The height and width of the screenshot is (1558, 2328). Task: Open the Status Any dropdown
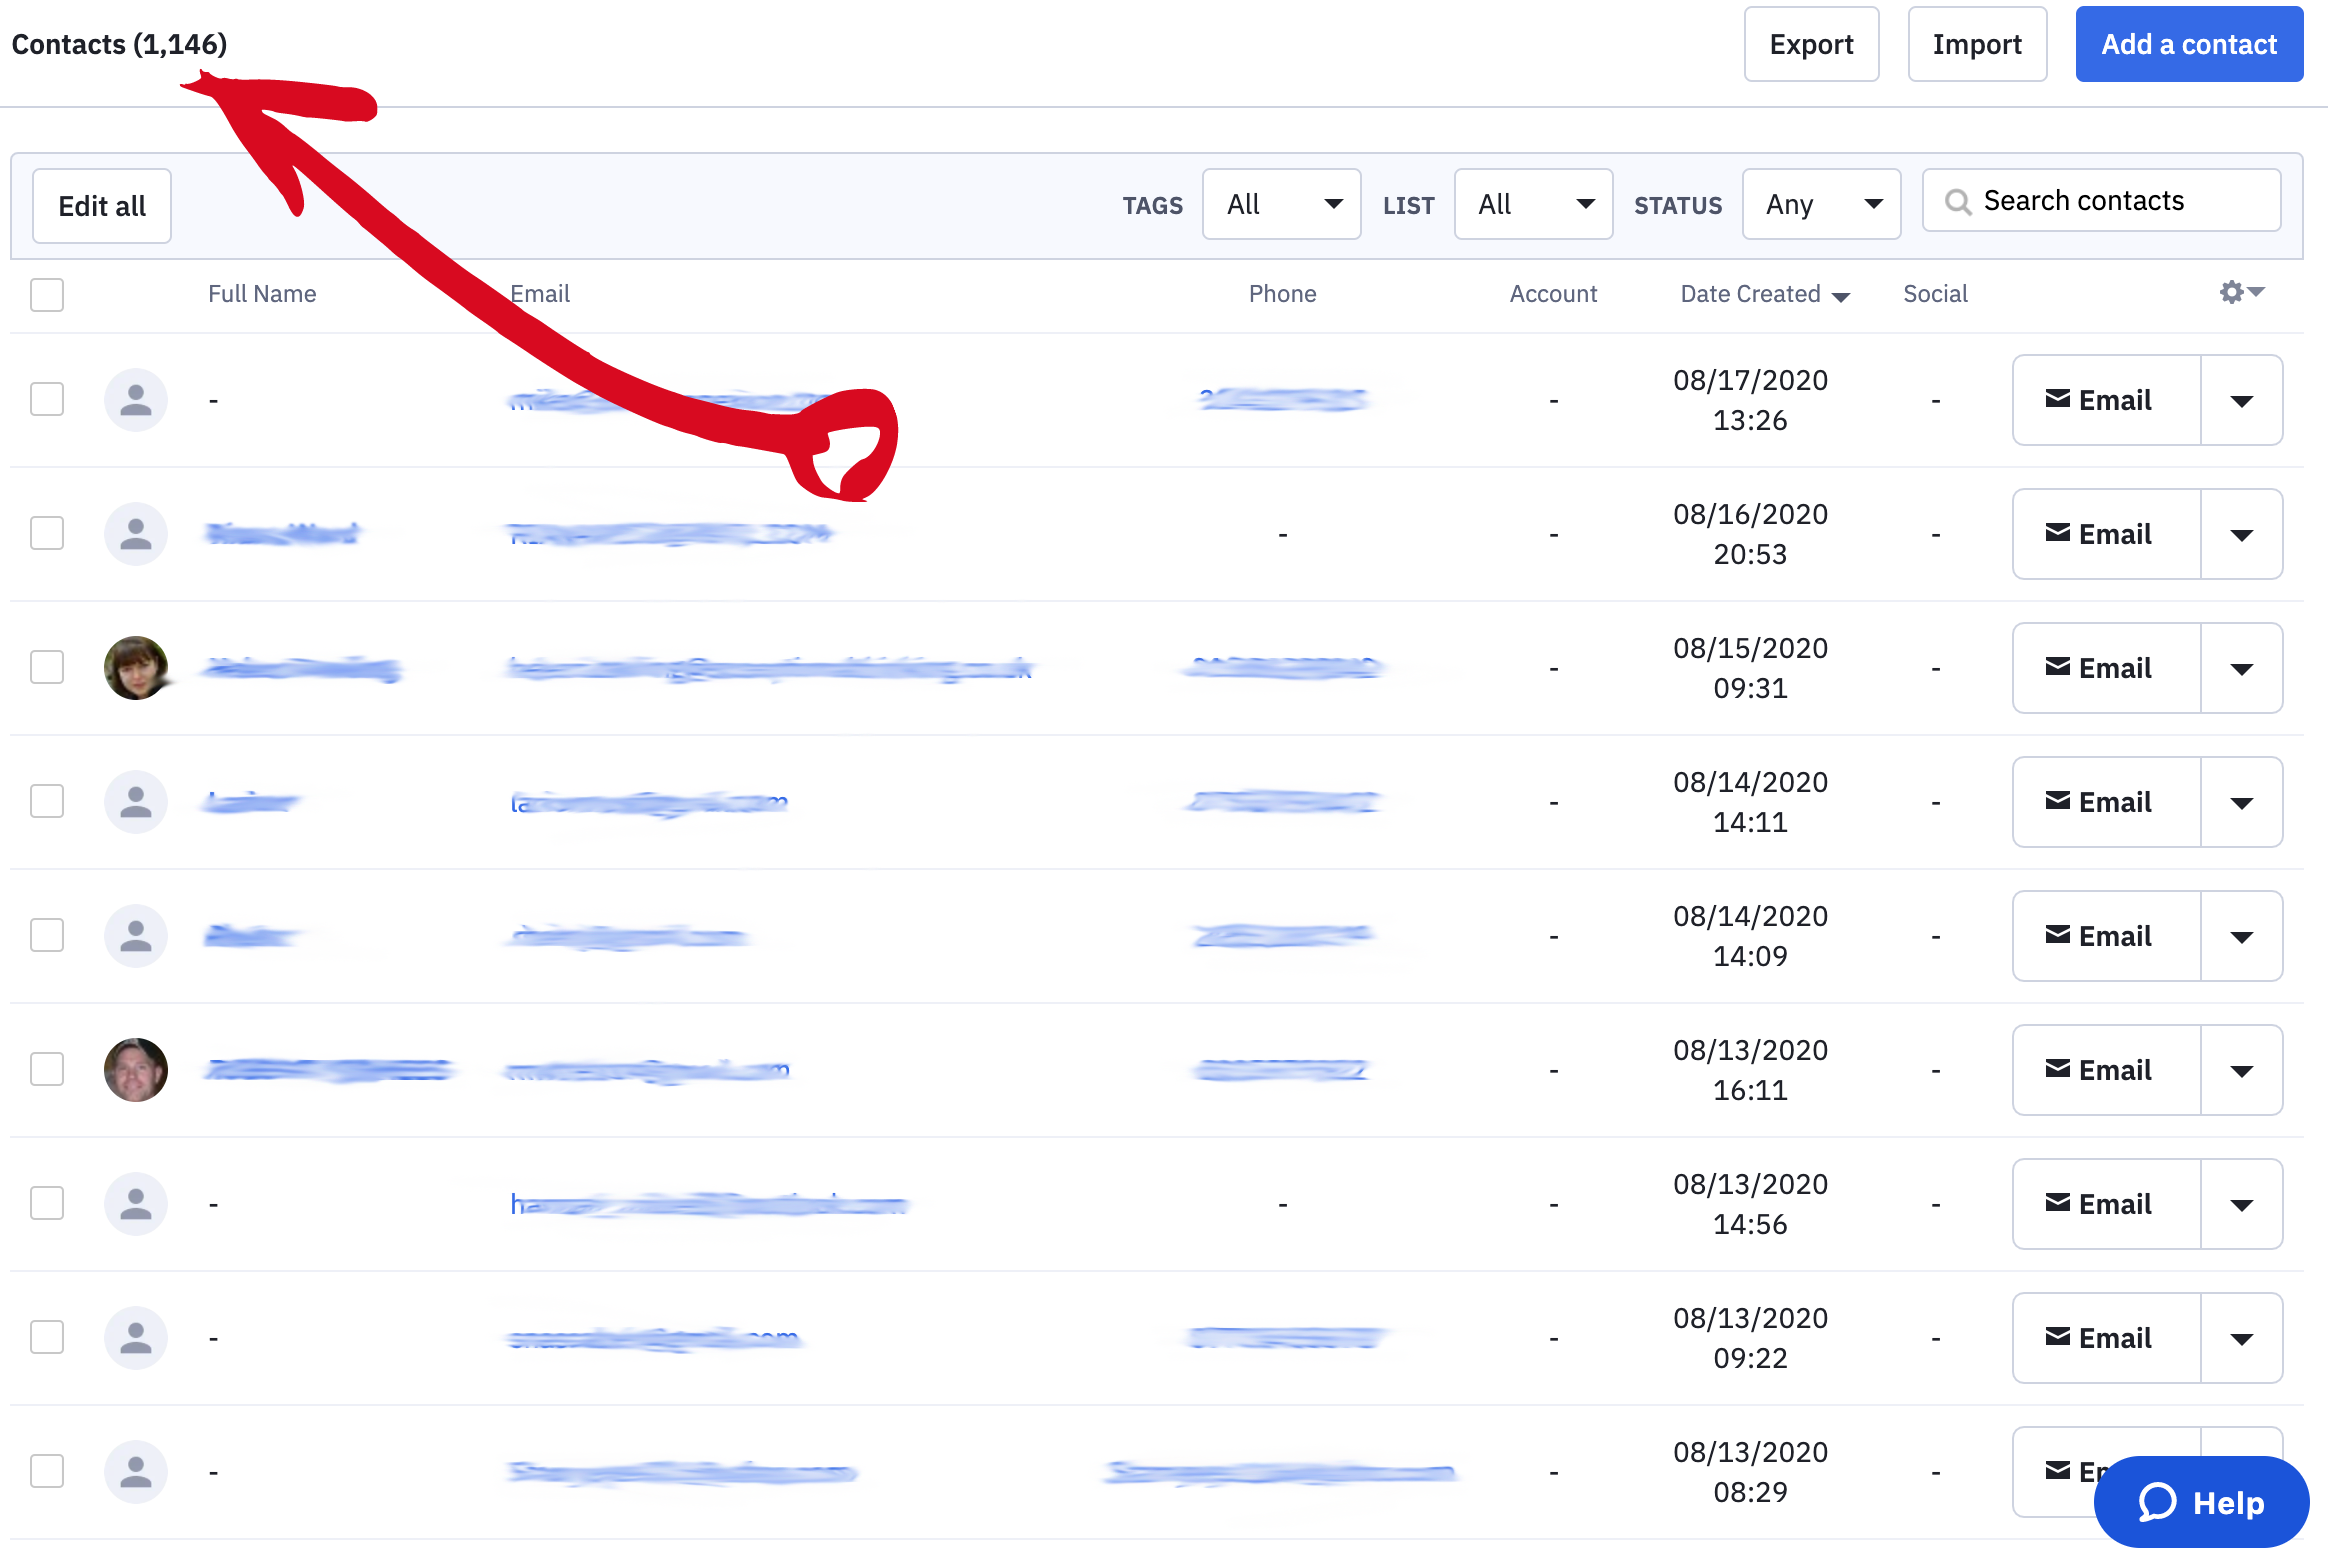tap(1821, 205)
